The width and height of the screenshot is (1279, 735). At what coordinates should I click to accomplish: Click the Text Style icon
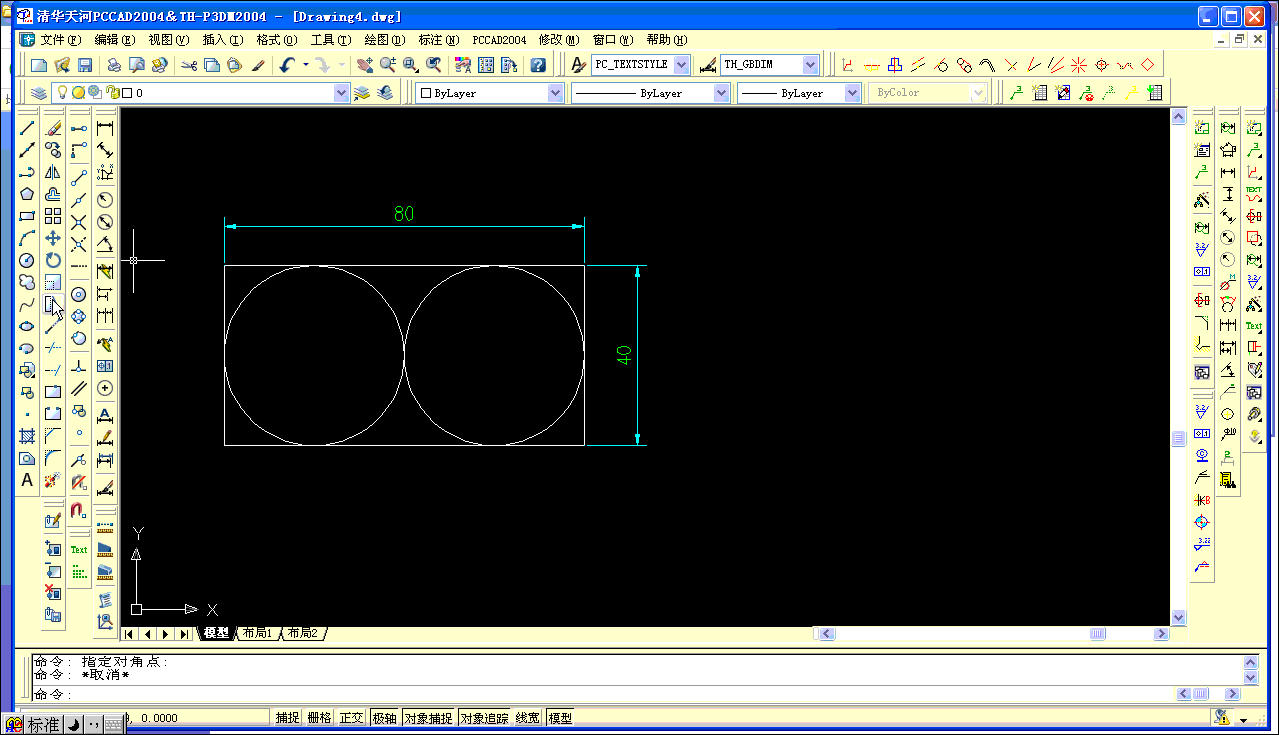click(578, 65)
